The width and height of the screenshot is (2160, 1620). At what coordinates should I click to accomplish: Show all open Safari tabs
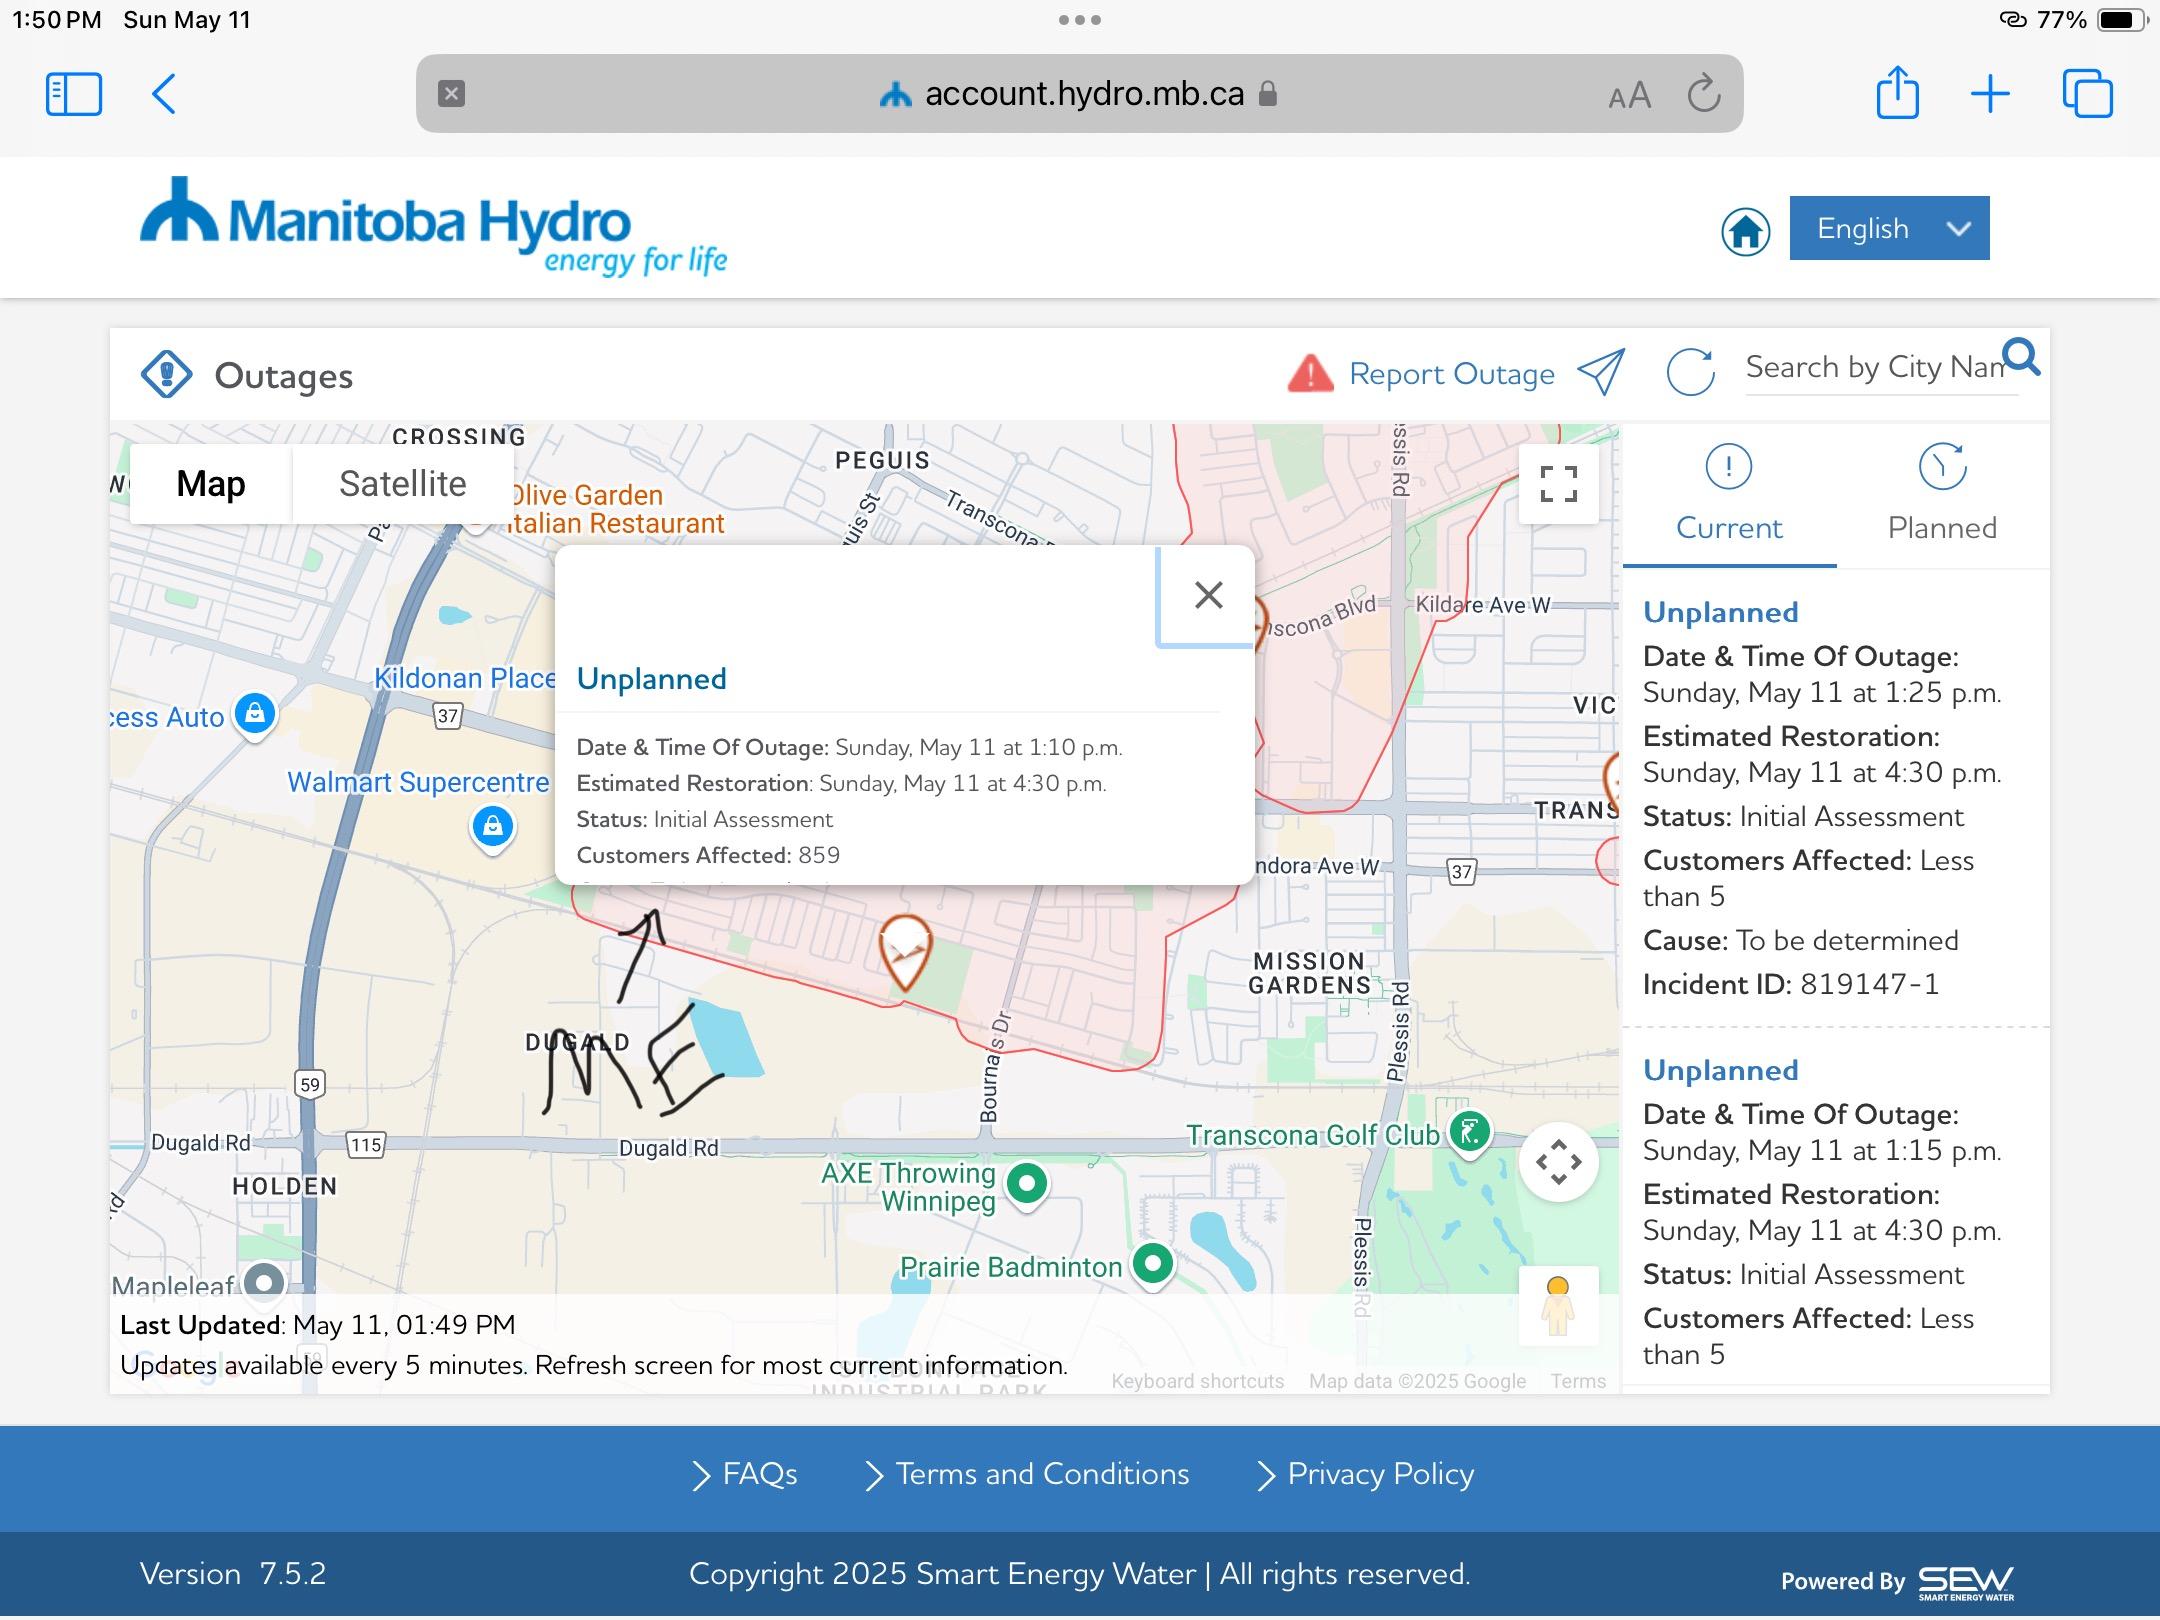(2088, 94)
